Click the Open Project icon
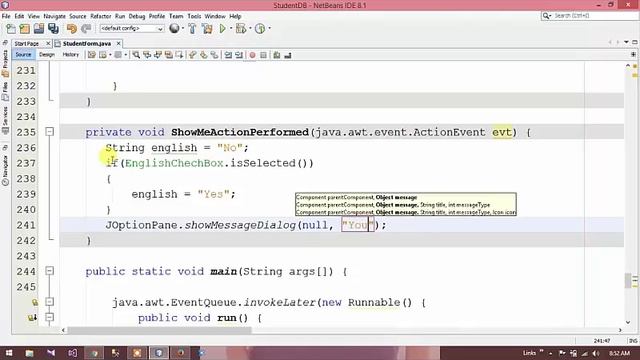 tap(39, 29)
